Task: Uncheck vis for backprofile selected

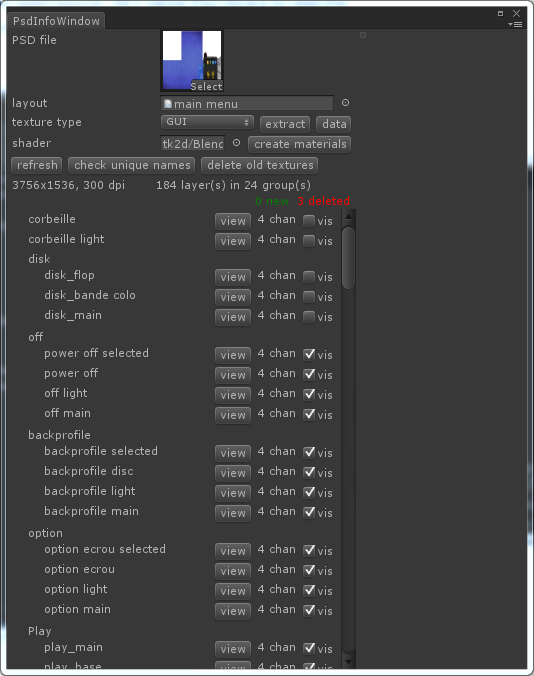Action: (x=309, y=453)
